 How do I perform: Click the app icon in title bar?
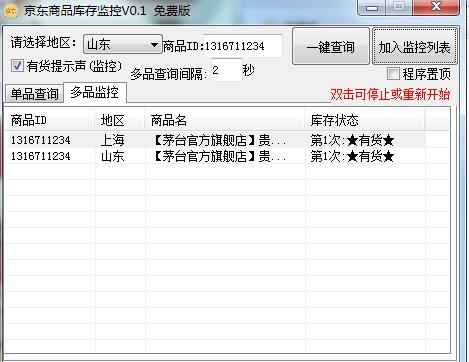tap(10, 11)
